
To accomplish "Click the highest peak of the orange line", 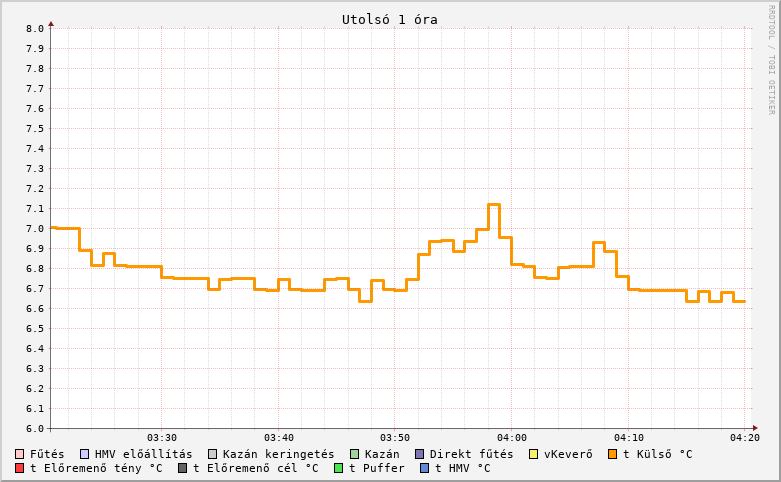I will (494, 204).
